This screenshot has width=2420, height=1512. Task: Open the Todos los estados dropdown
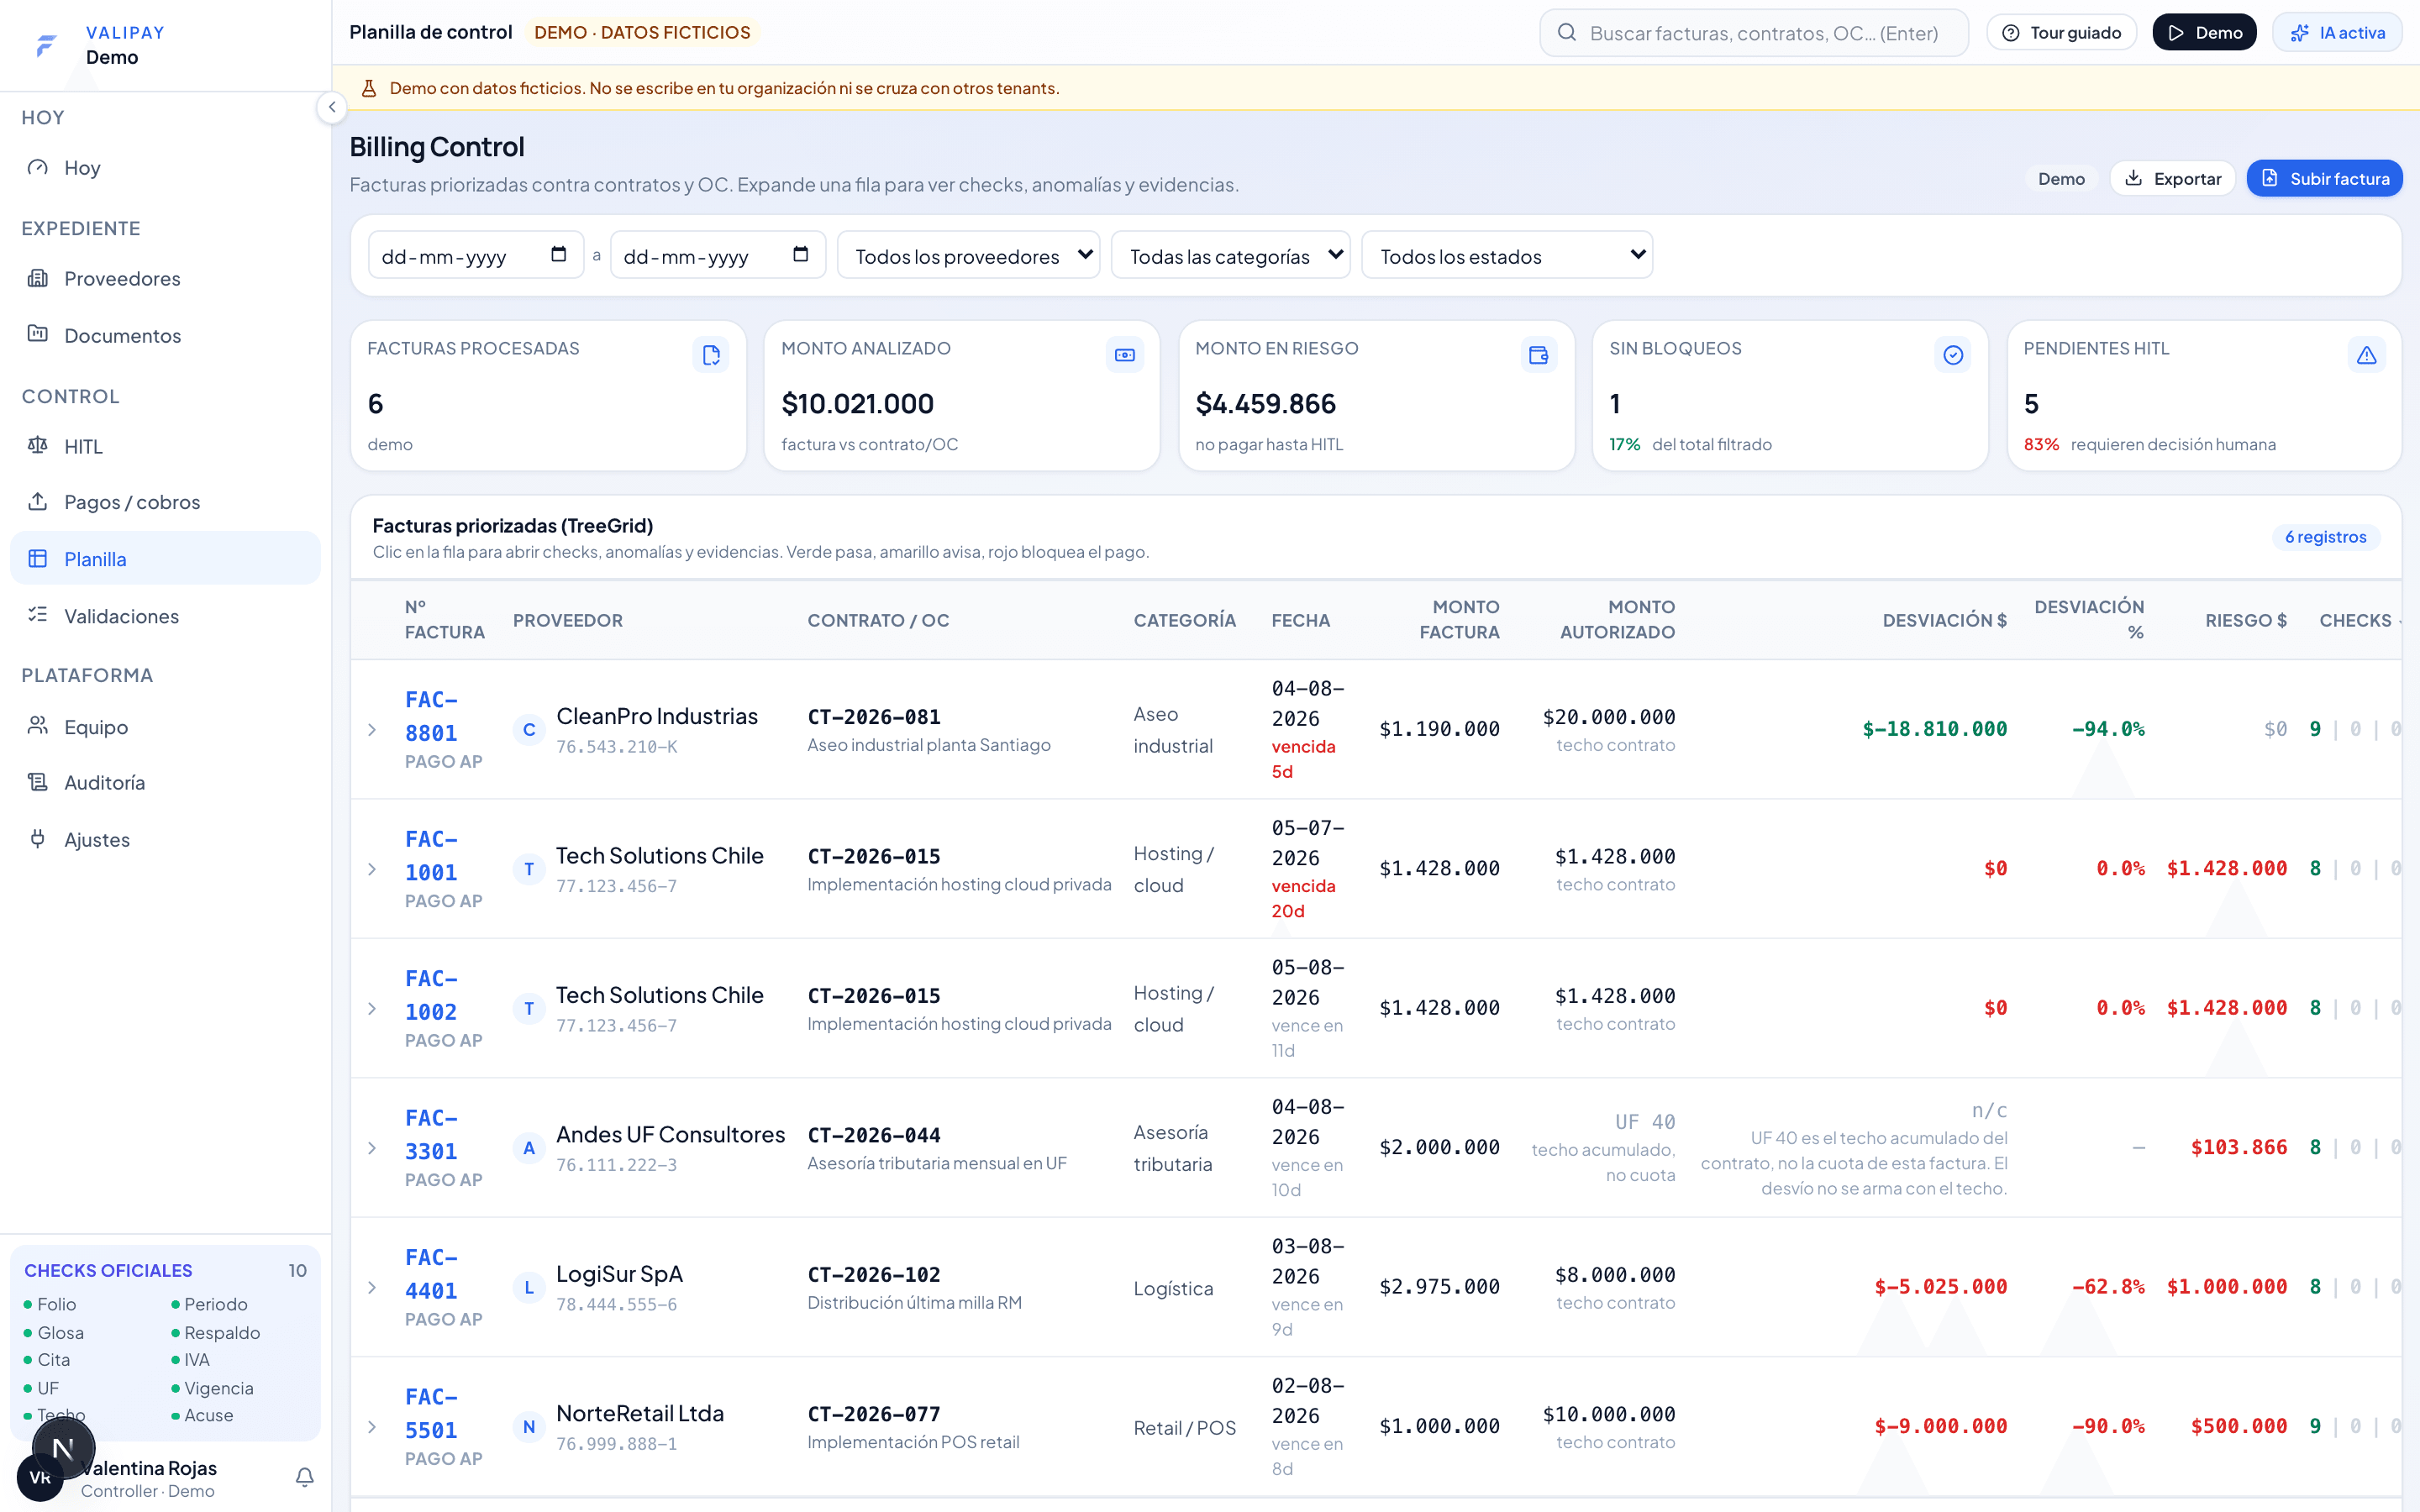coord(1507,256)
